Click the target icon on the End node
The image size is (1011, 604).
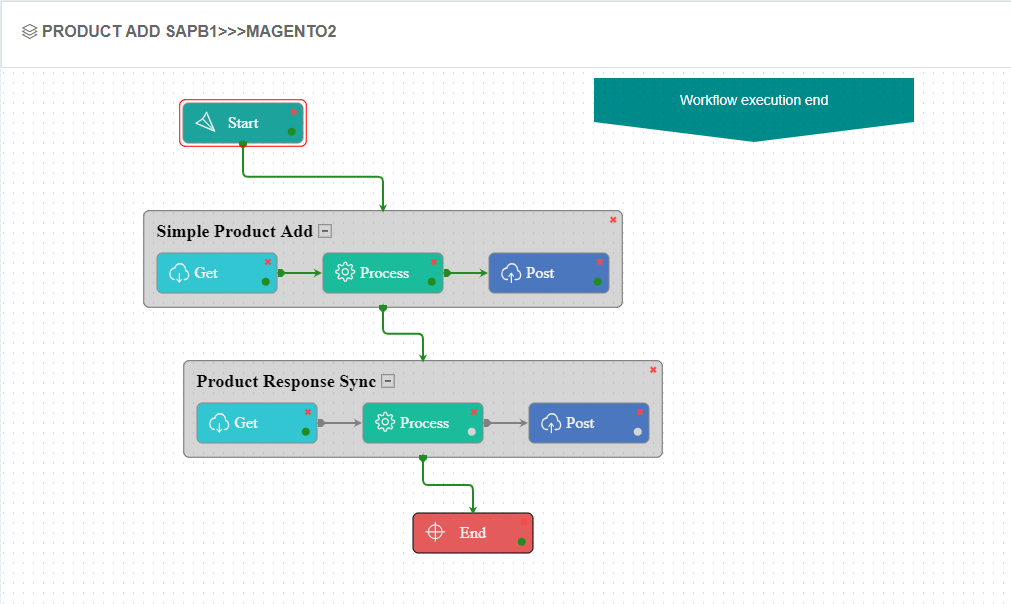pyautogui.click(x=436, y=532)
